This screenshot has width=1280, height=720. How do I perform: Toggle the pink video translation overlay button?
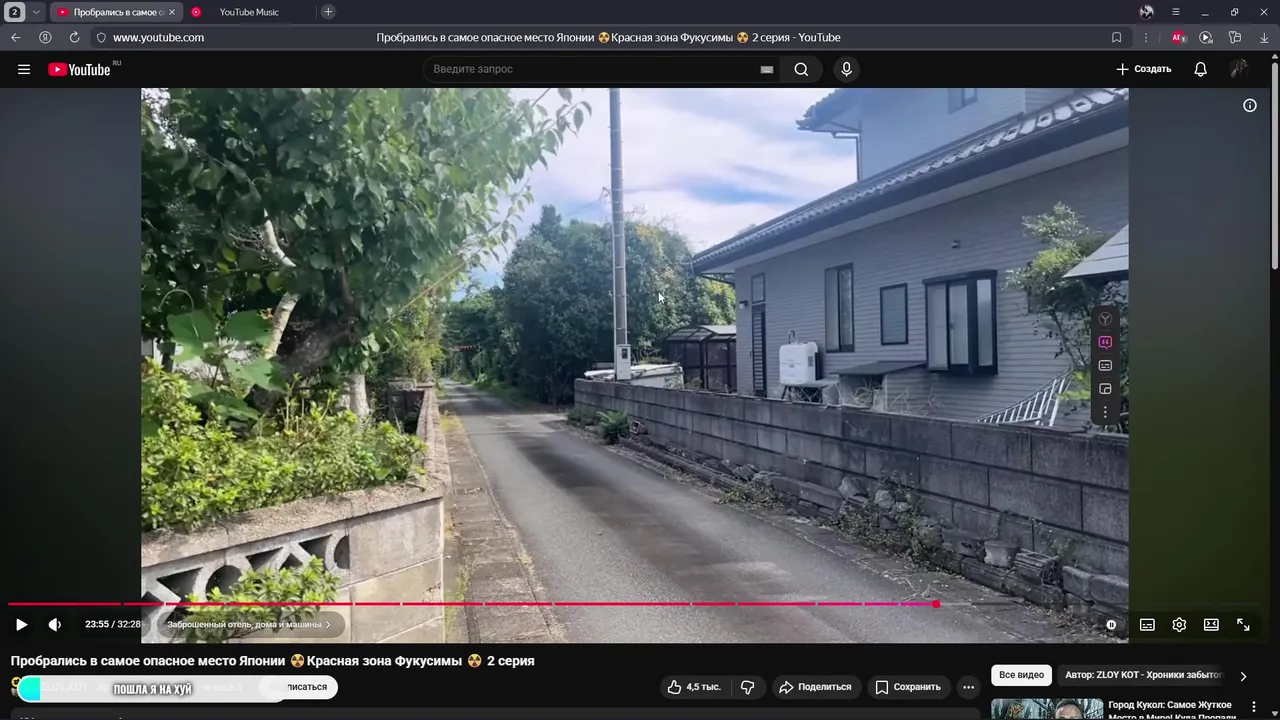point(1105,342)
